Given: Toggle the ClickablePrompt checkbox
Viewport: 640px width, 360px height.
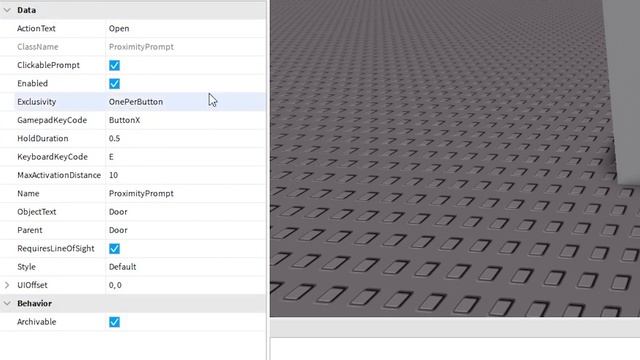Looking at the screenshot, I should point(114,65).
